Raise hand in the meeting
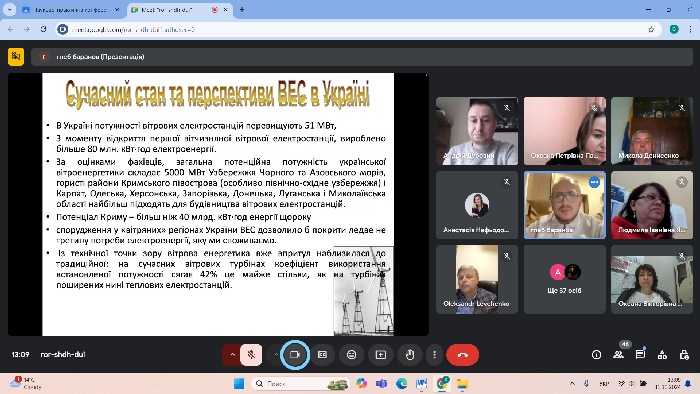Image resolution: width=700 pixels, height=394 pixels. 410,355
